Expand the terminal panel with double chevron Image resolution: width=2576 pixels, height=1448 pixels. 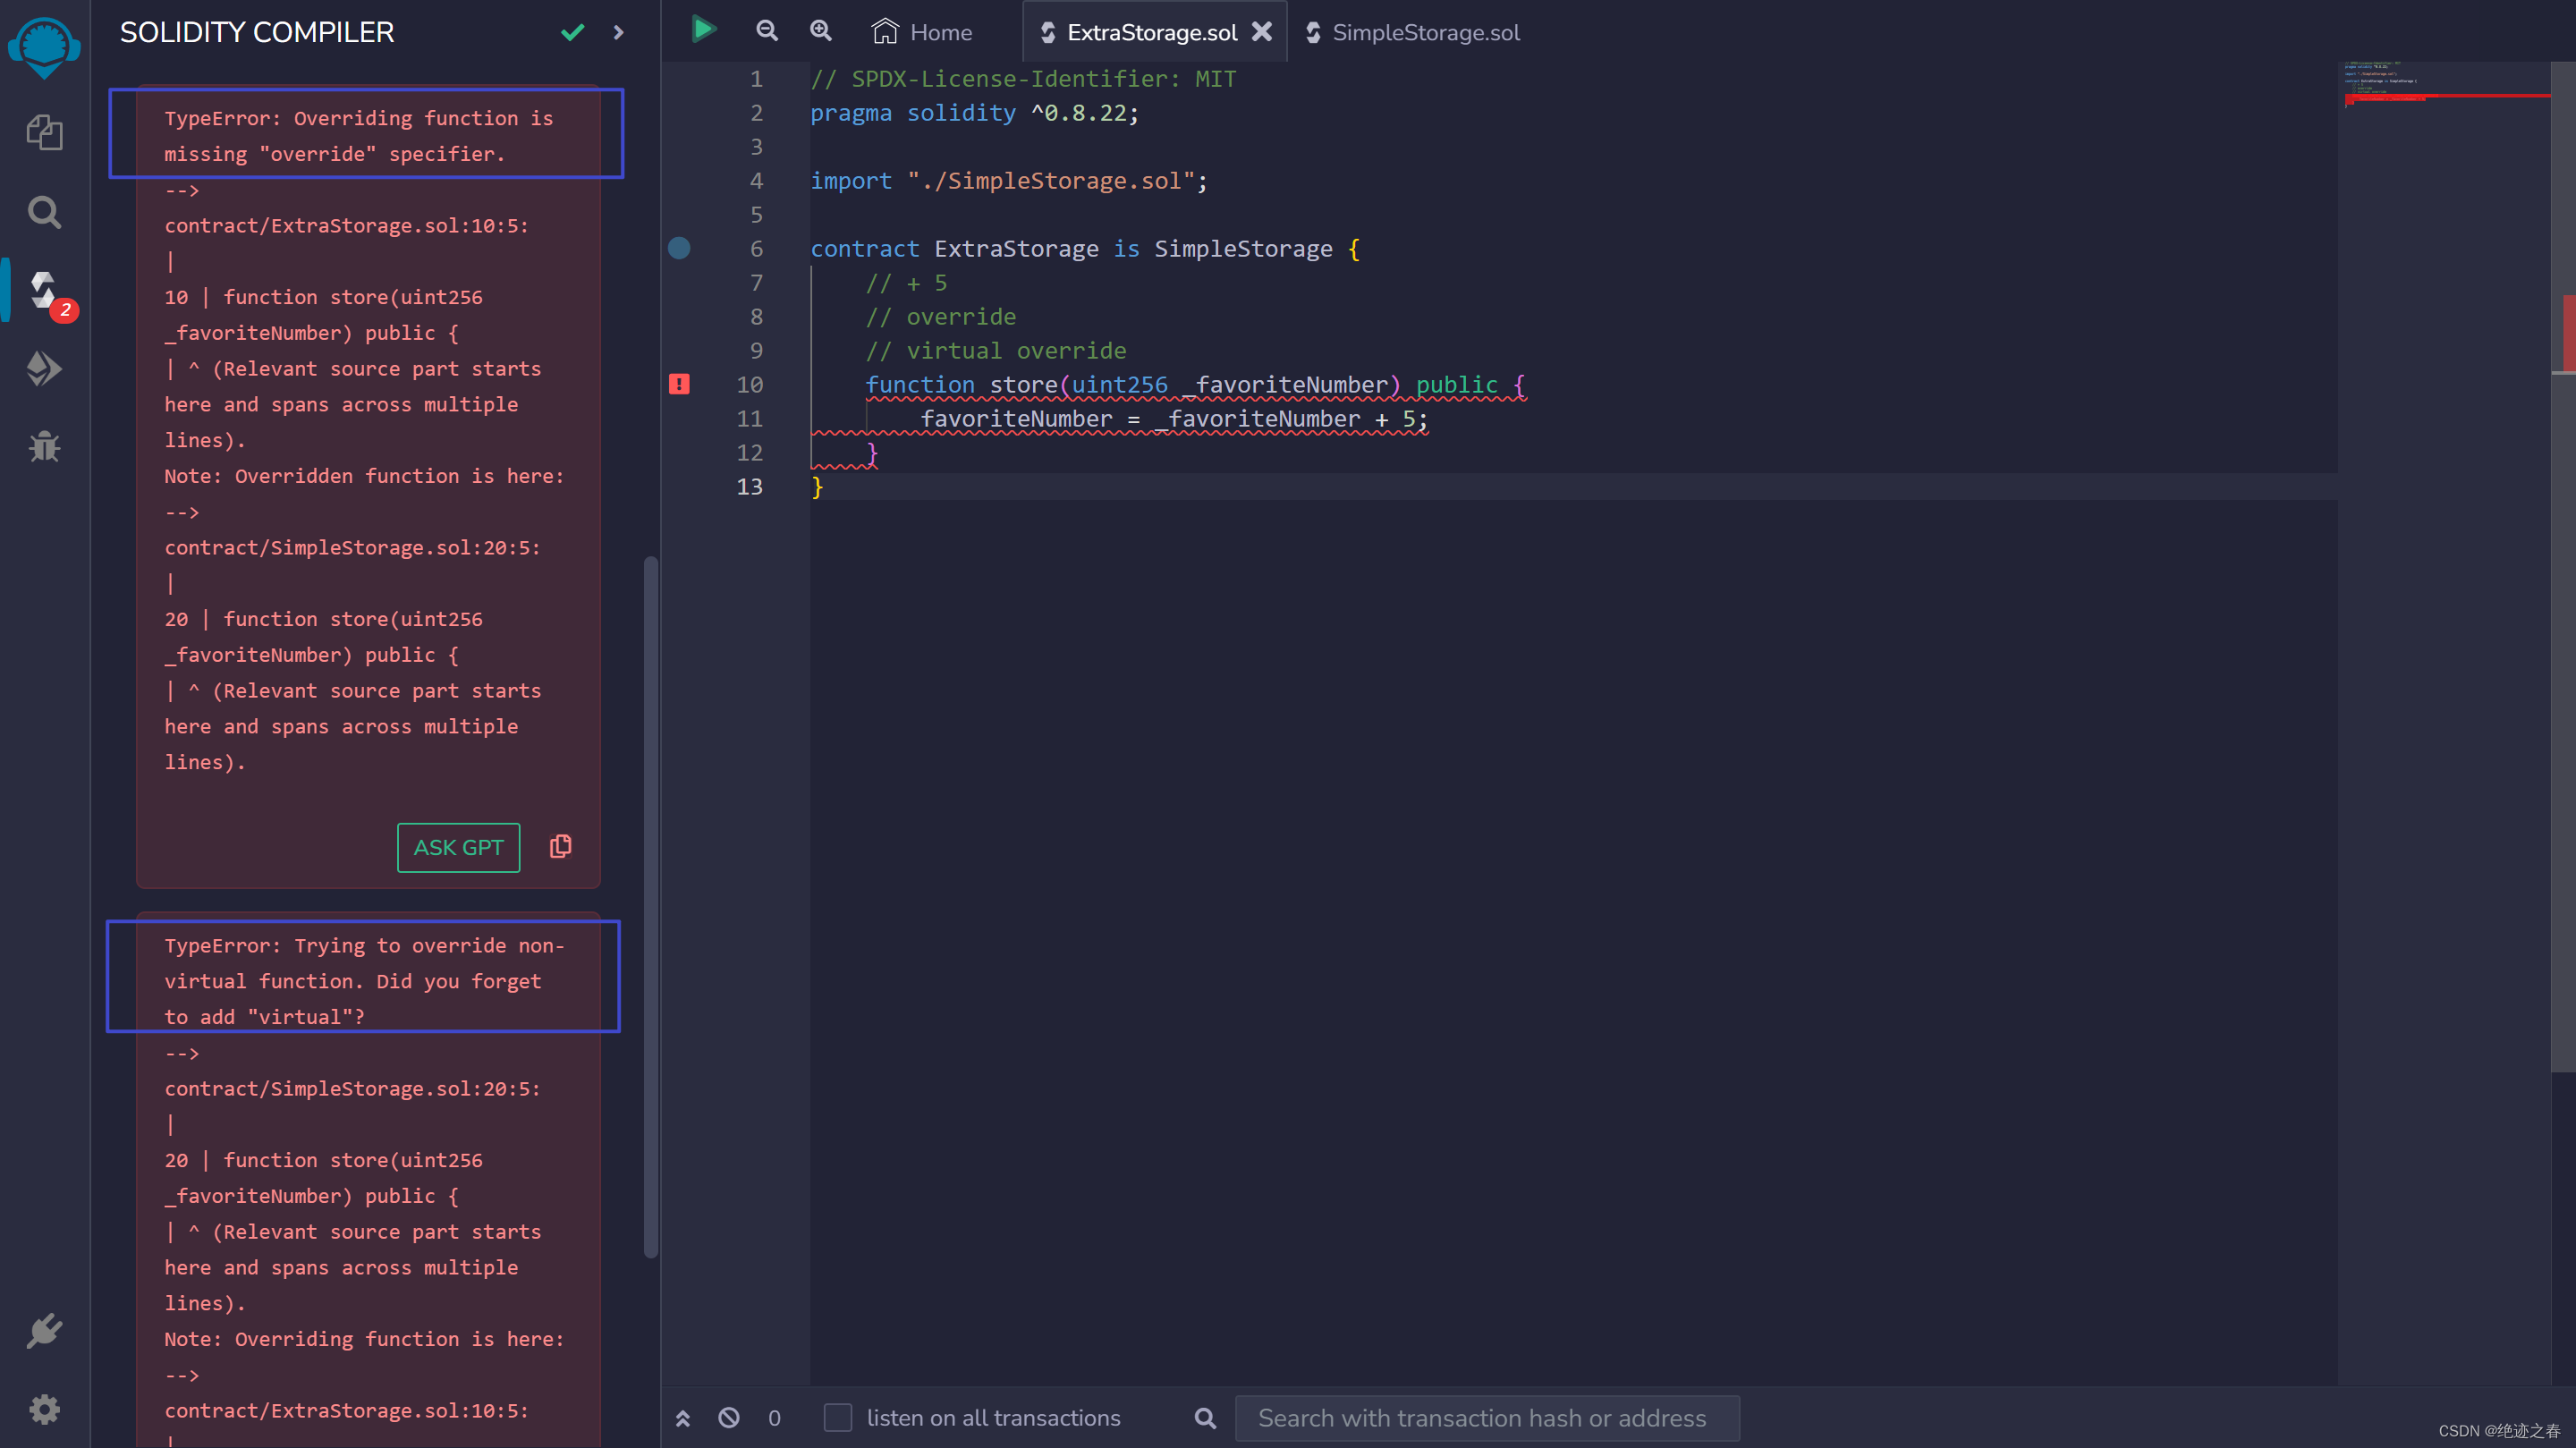[683, 1417]
